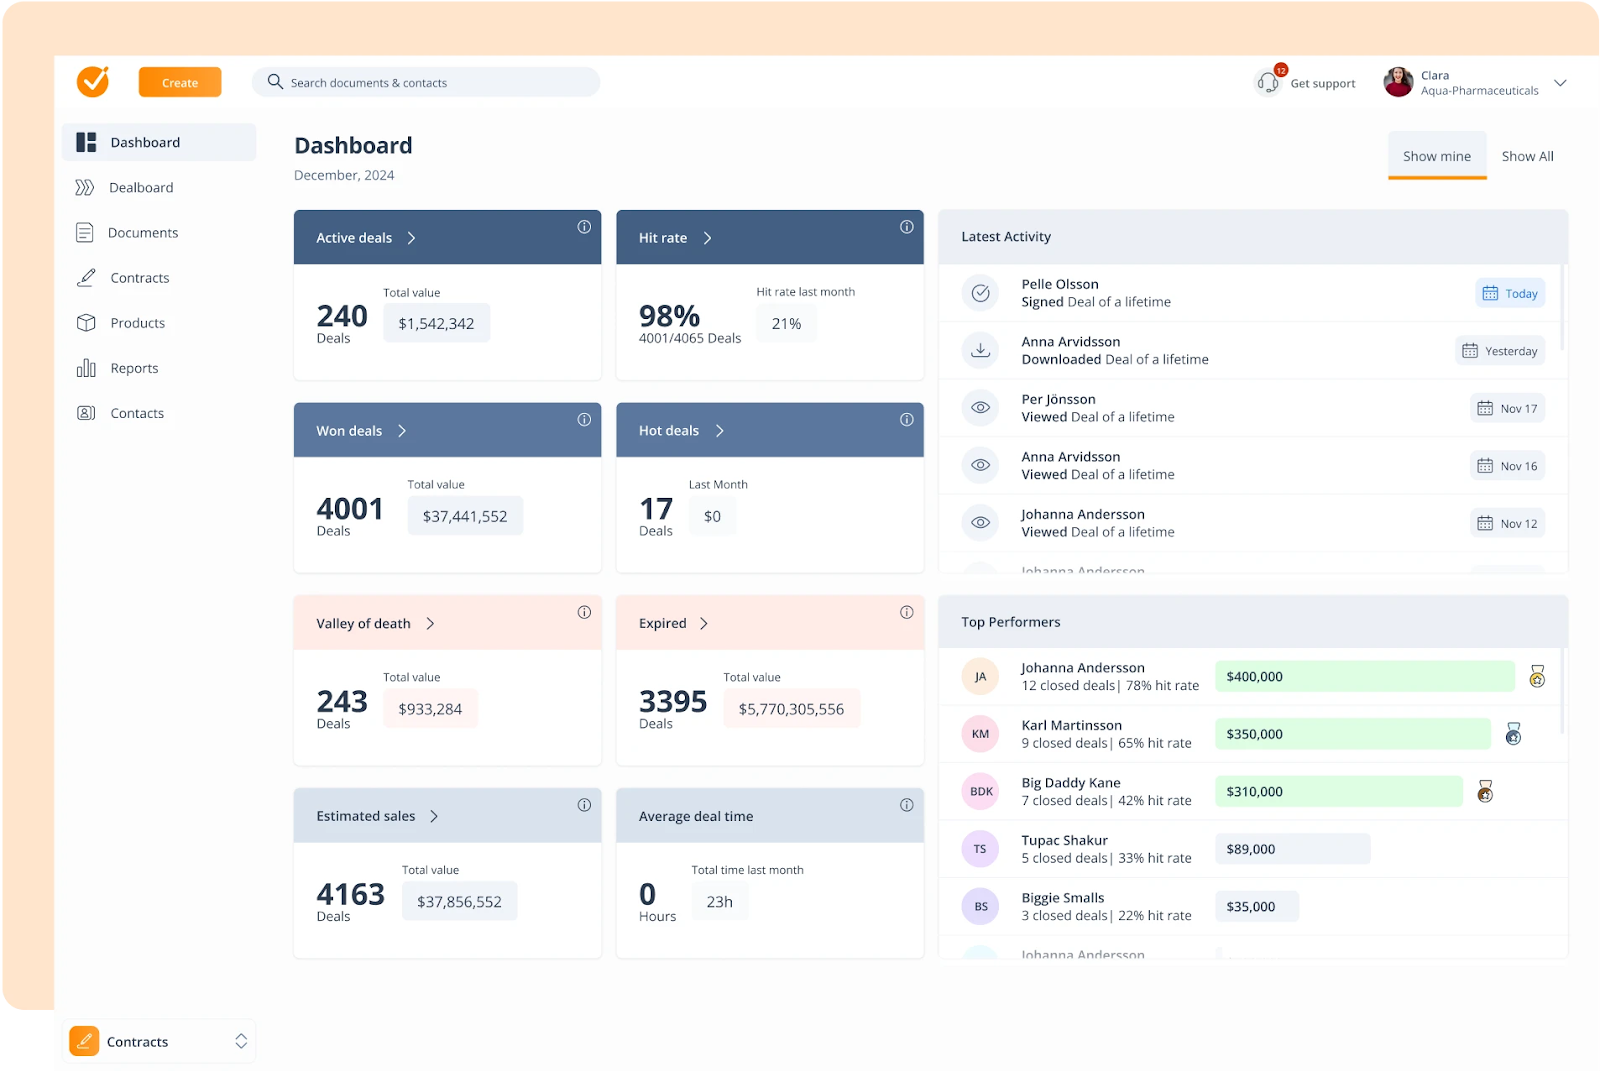Click Karl Martinsson's $350,000 progress bar
This screenshot has width=1600, height=1072.
click(1352, 734)
